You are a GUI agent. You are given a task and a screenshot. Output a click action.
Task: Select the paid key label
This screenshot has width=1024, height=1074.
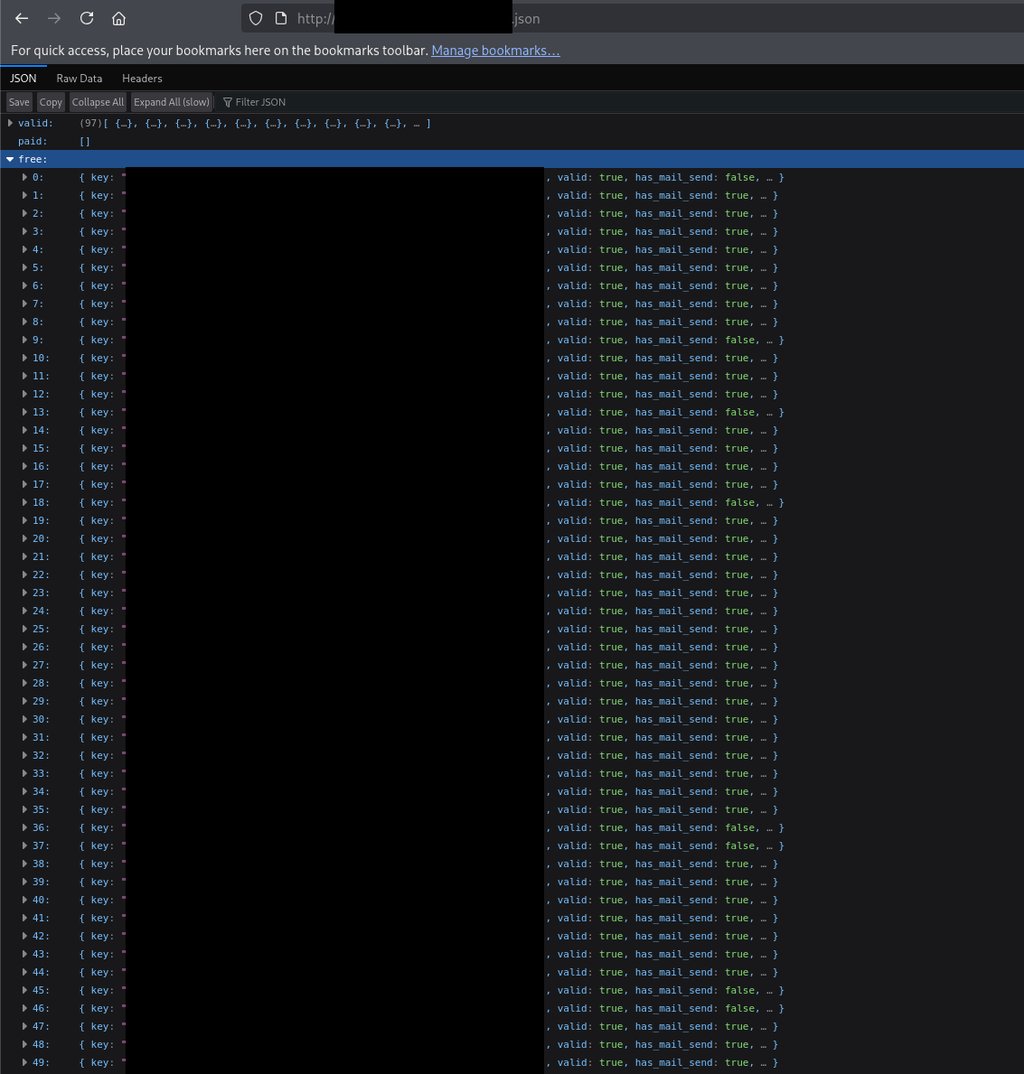coord(33,141)
